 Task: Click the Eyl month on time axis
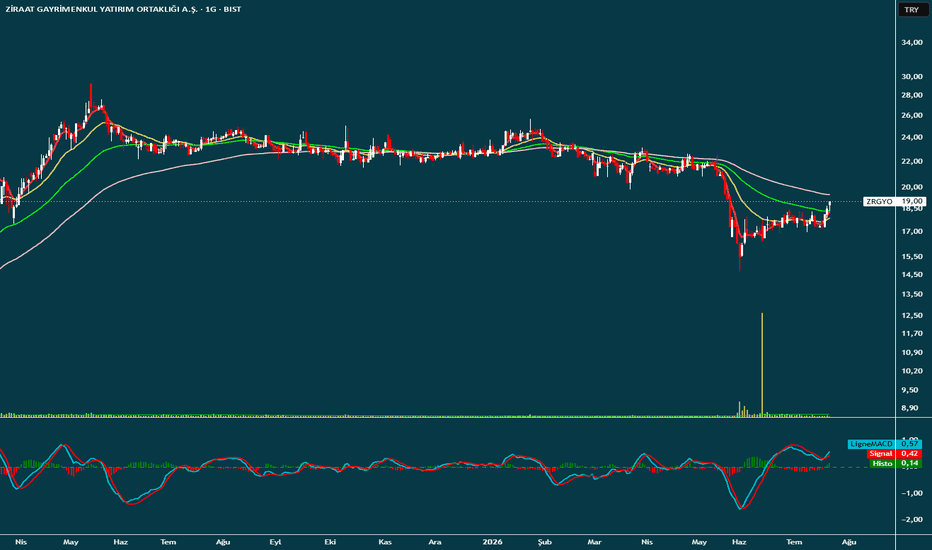(x=275, y=542)
